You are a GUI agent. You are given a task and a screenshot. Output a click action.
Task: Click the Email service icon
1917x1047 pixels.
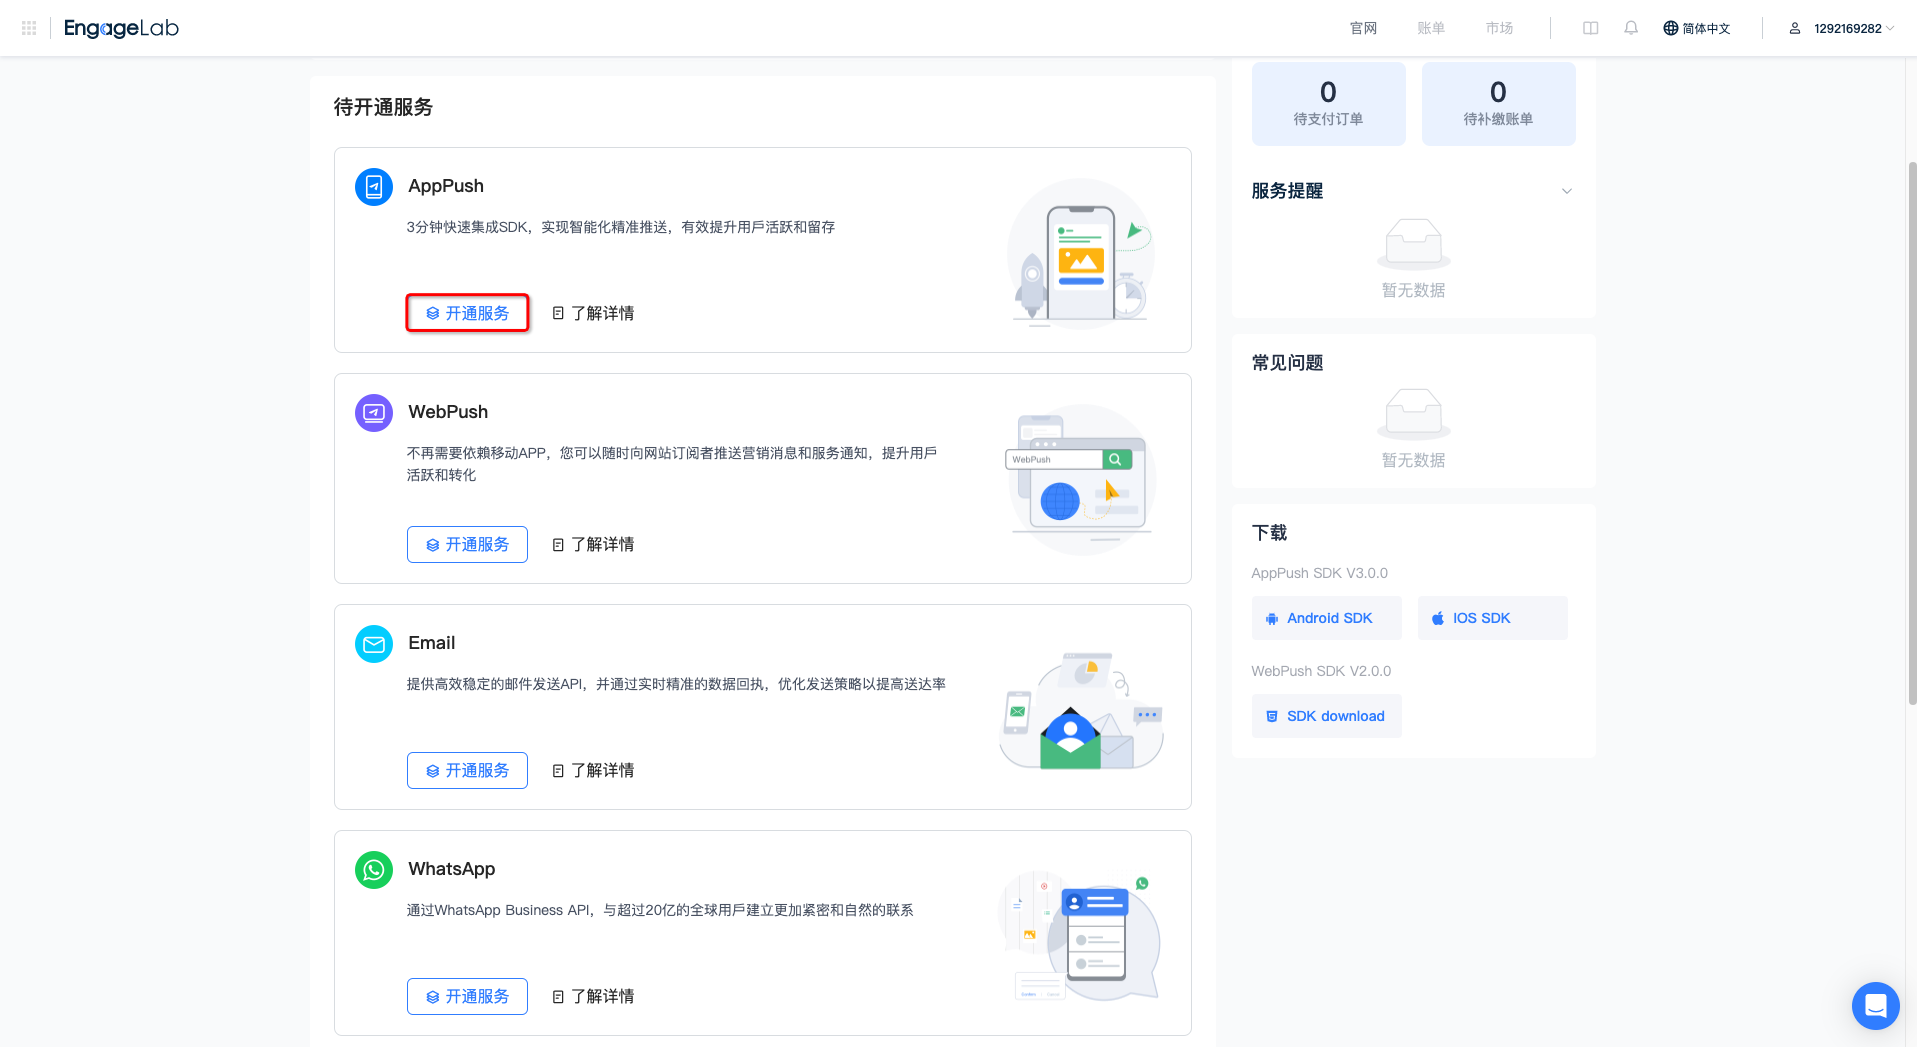[x=374, y=644]
